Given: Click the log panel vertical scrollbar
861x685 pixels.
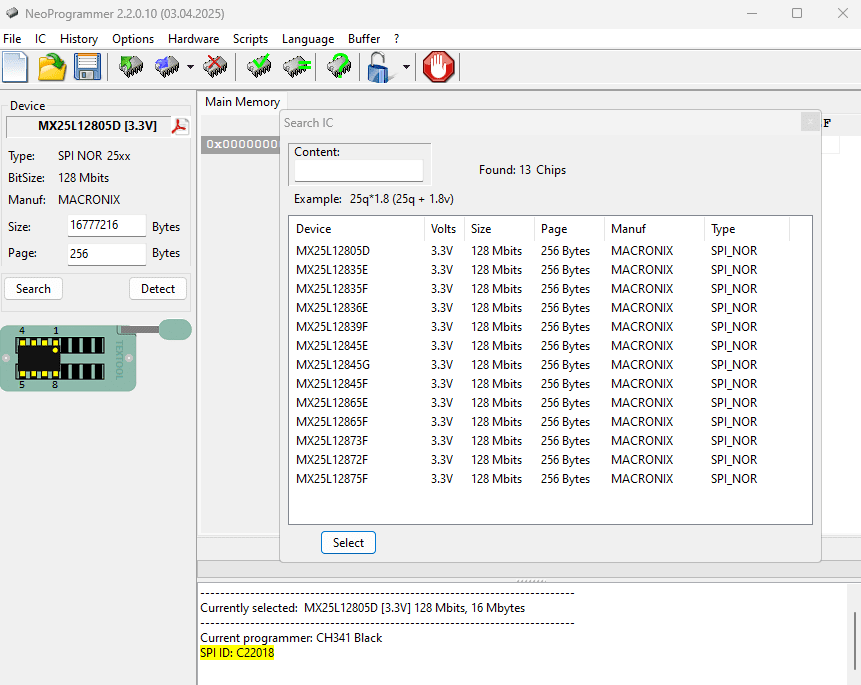Looking at the screenshot, I should click(855, 641).
